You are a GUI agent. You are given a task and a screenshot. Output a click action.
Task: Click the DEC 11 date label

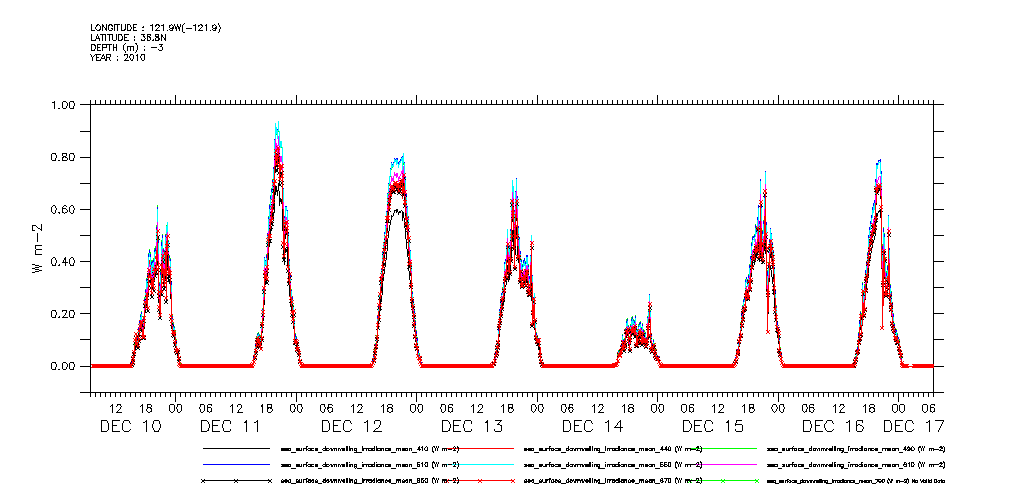[x=230, y=426]
